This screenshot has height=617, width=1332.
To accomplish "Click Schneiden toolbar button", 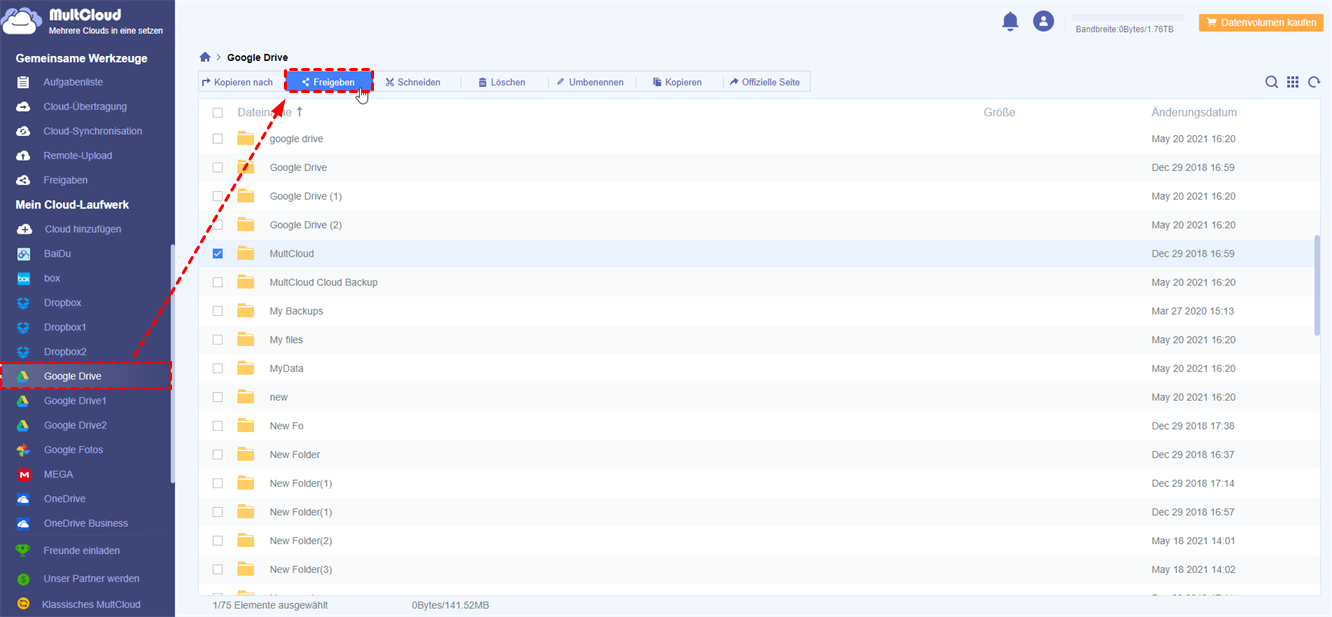I will click(413, 82).
